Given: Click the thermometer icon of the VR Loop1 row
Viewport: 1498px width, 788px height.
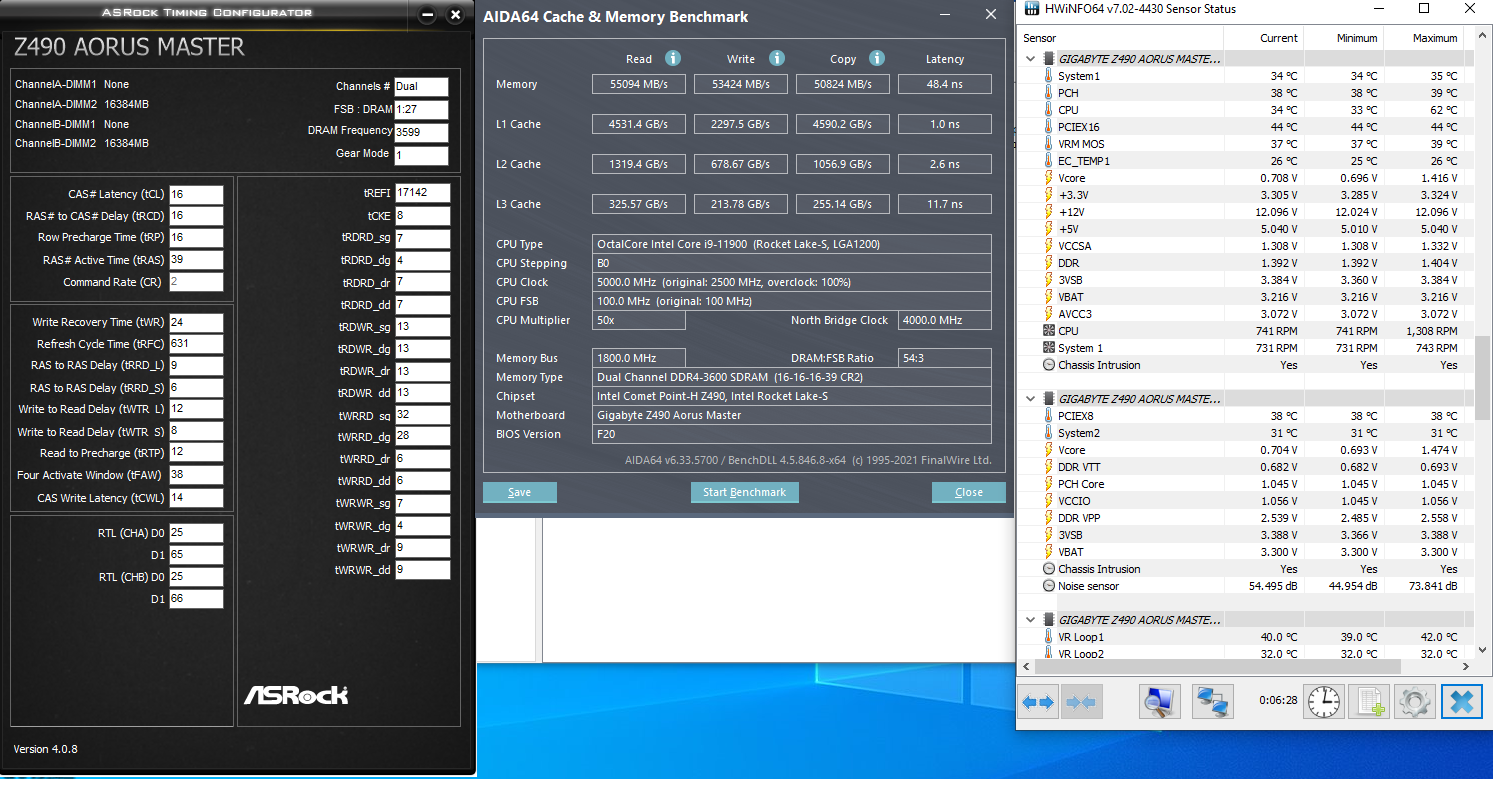Looking at the screenshot, I should pyautogui.click(x=1048, y=637).
